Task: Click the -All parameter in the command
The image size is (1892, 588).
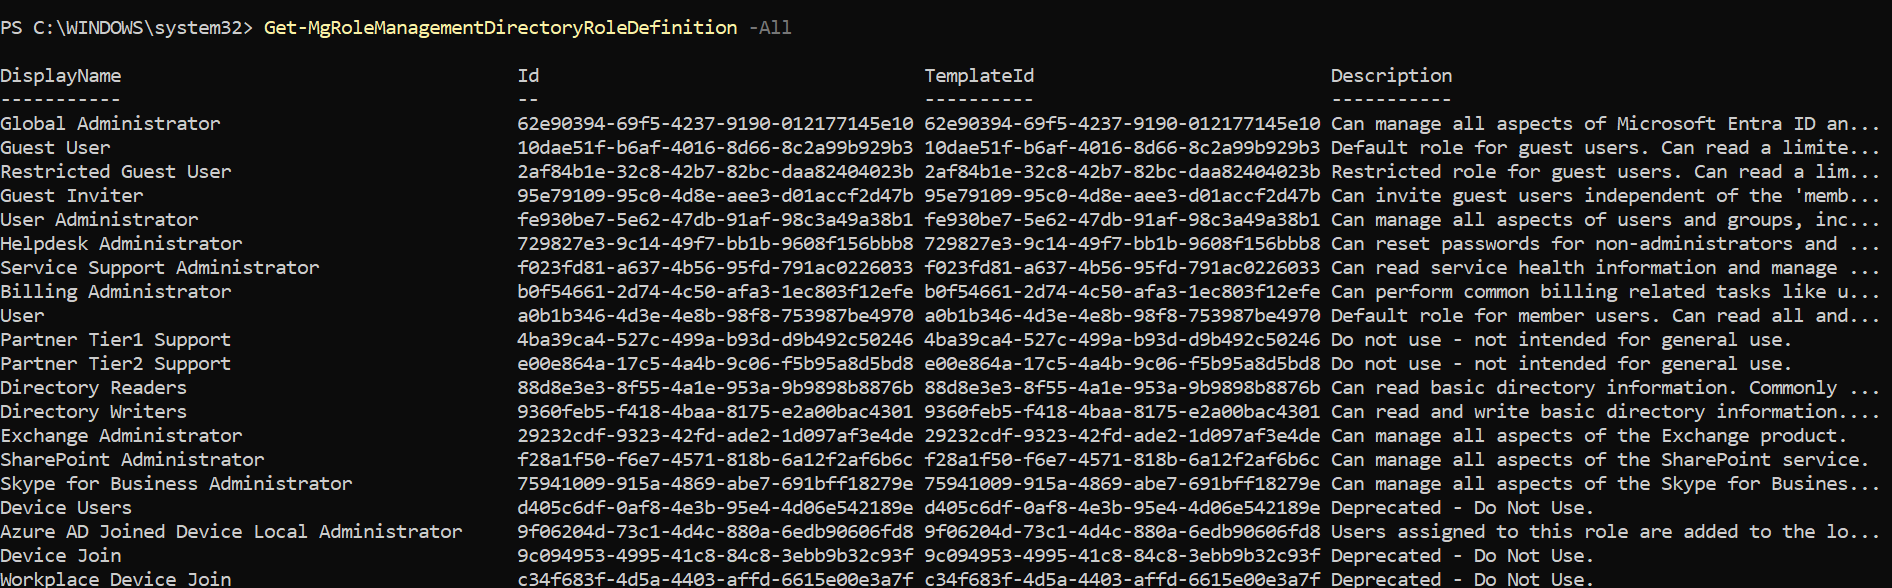Action: coord(770,28)
